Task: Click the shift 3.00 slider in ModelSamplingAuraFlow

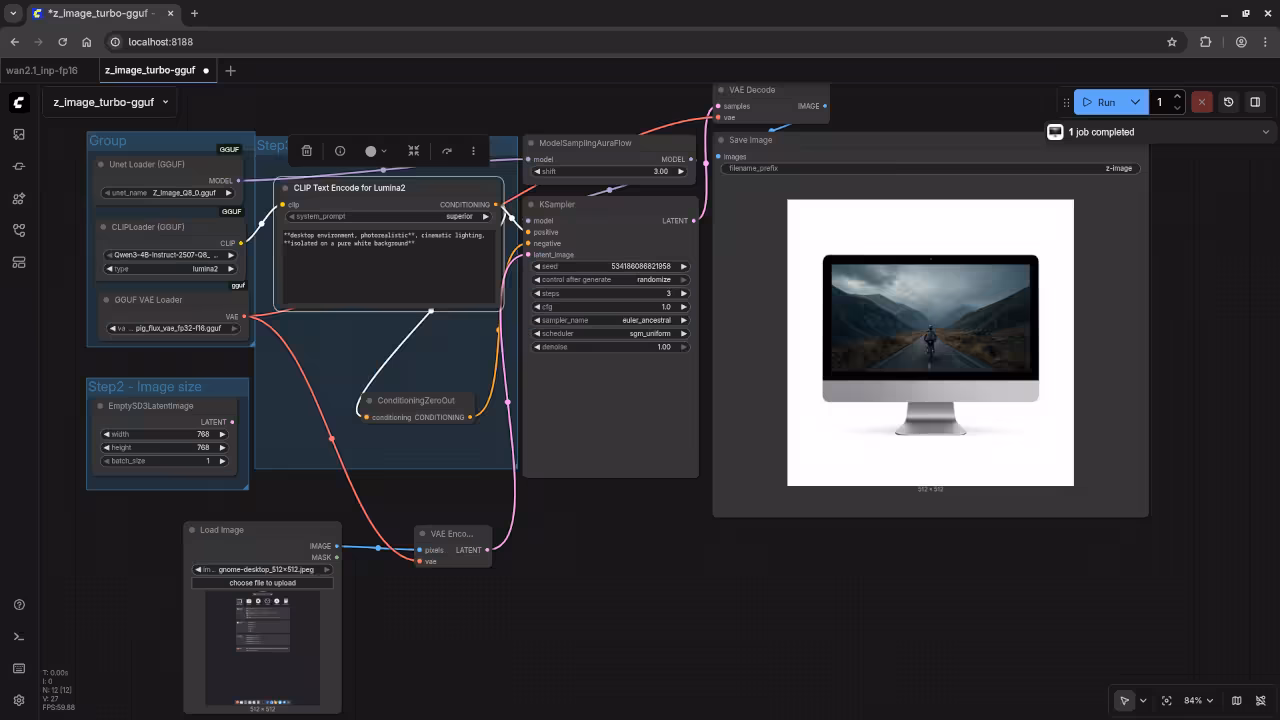Action: pos(609,171)
